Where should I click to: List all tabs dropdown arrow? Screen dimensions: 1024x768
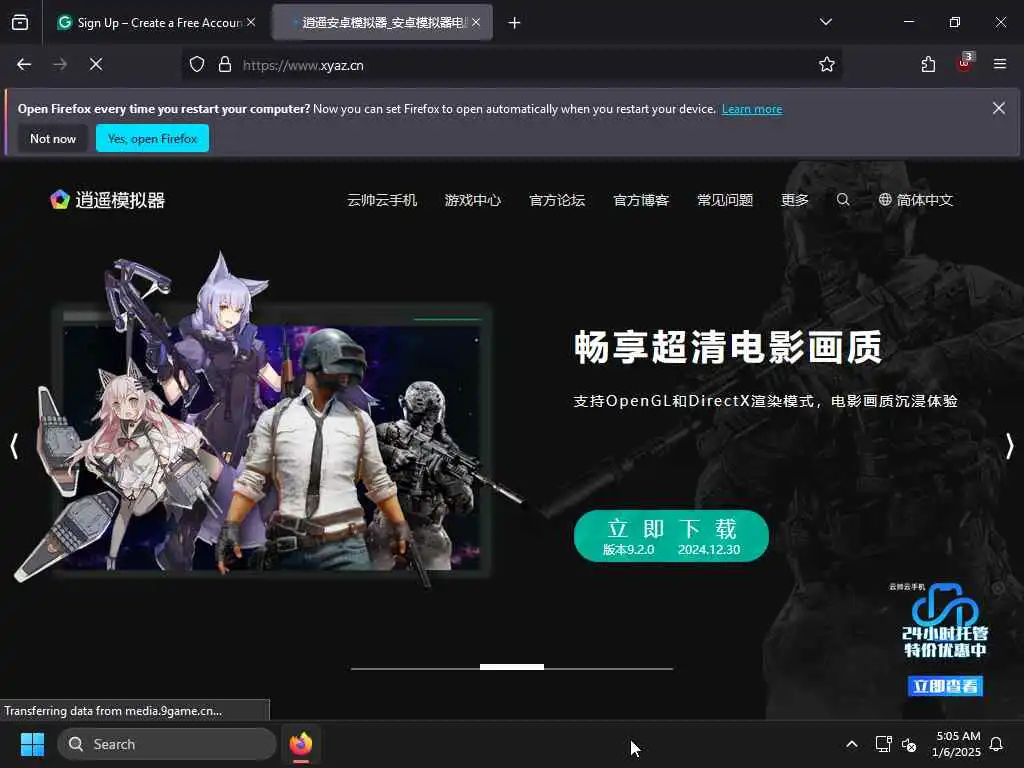point(826,22)
